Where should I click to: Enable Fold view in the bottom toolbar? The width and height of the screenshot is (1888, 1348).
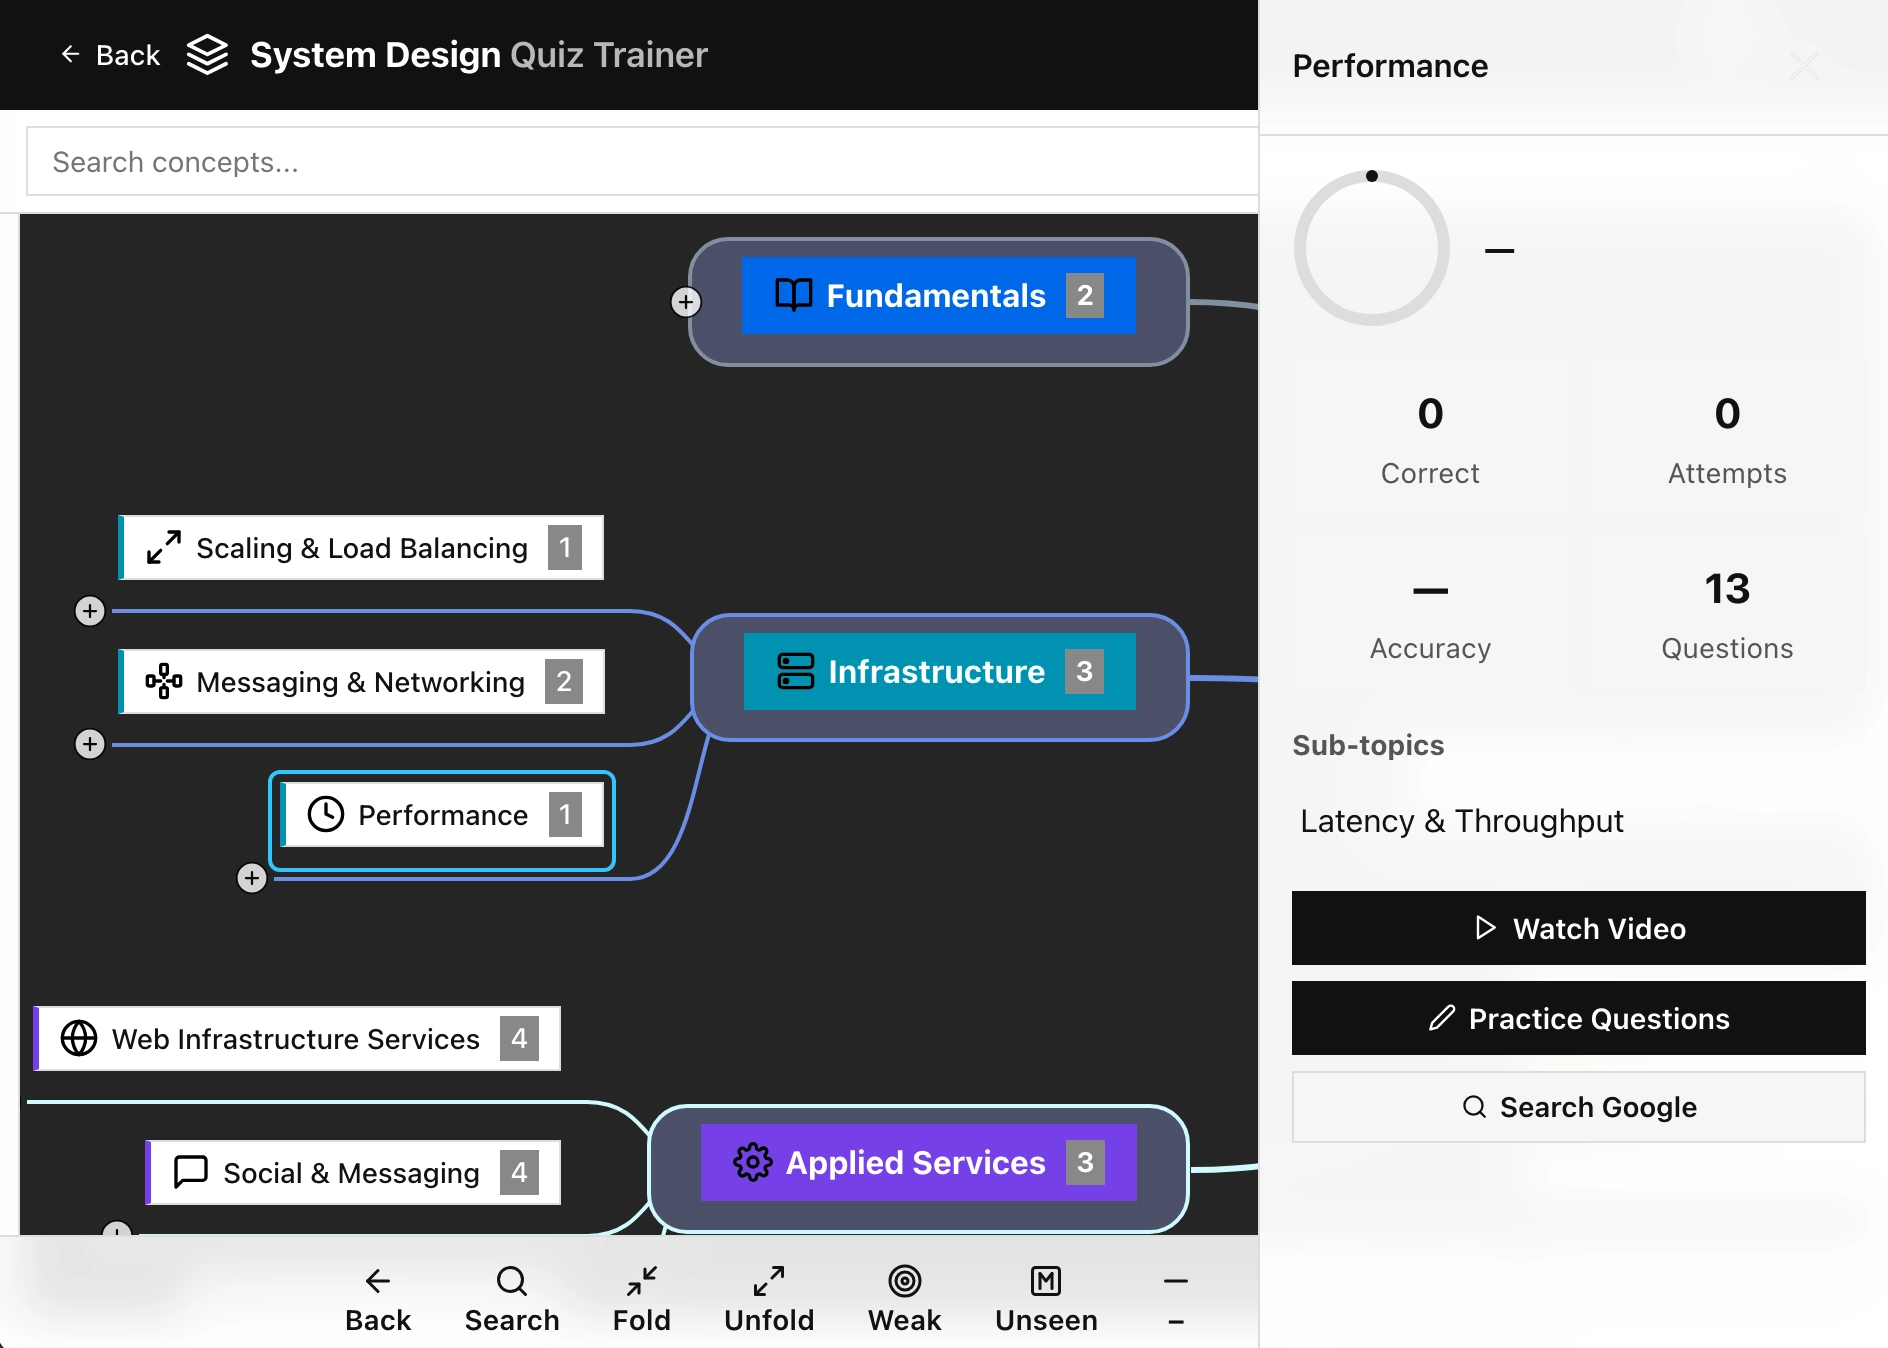pos(641,1297)
